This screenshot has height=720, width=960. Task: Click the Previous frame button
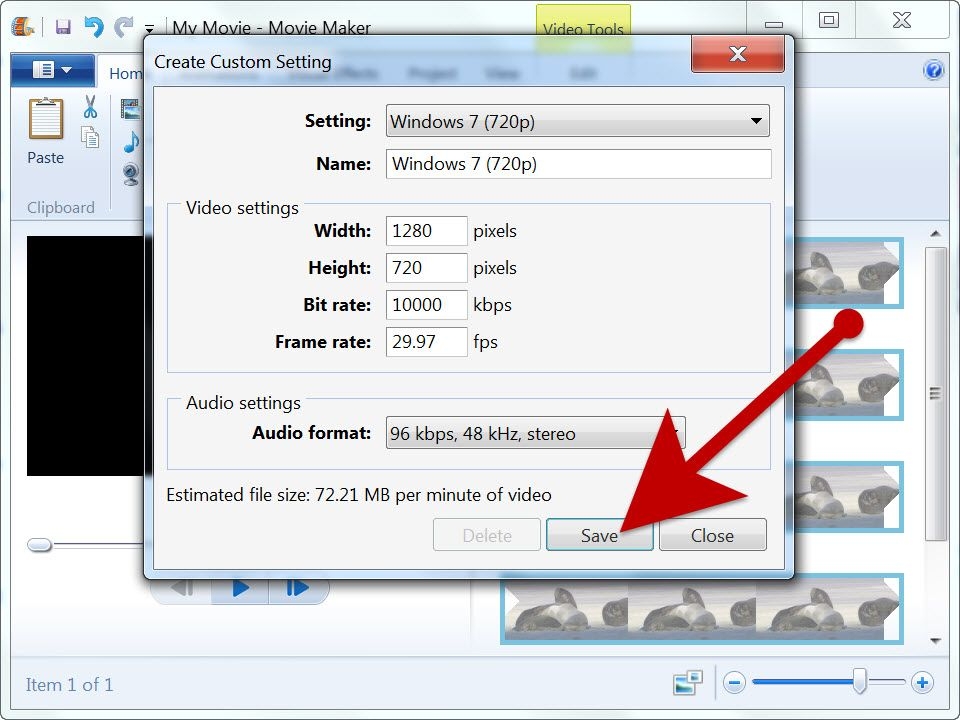(x=182, y=588)
